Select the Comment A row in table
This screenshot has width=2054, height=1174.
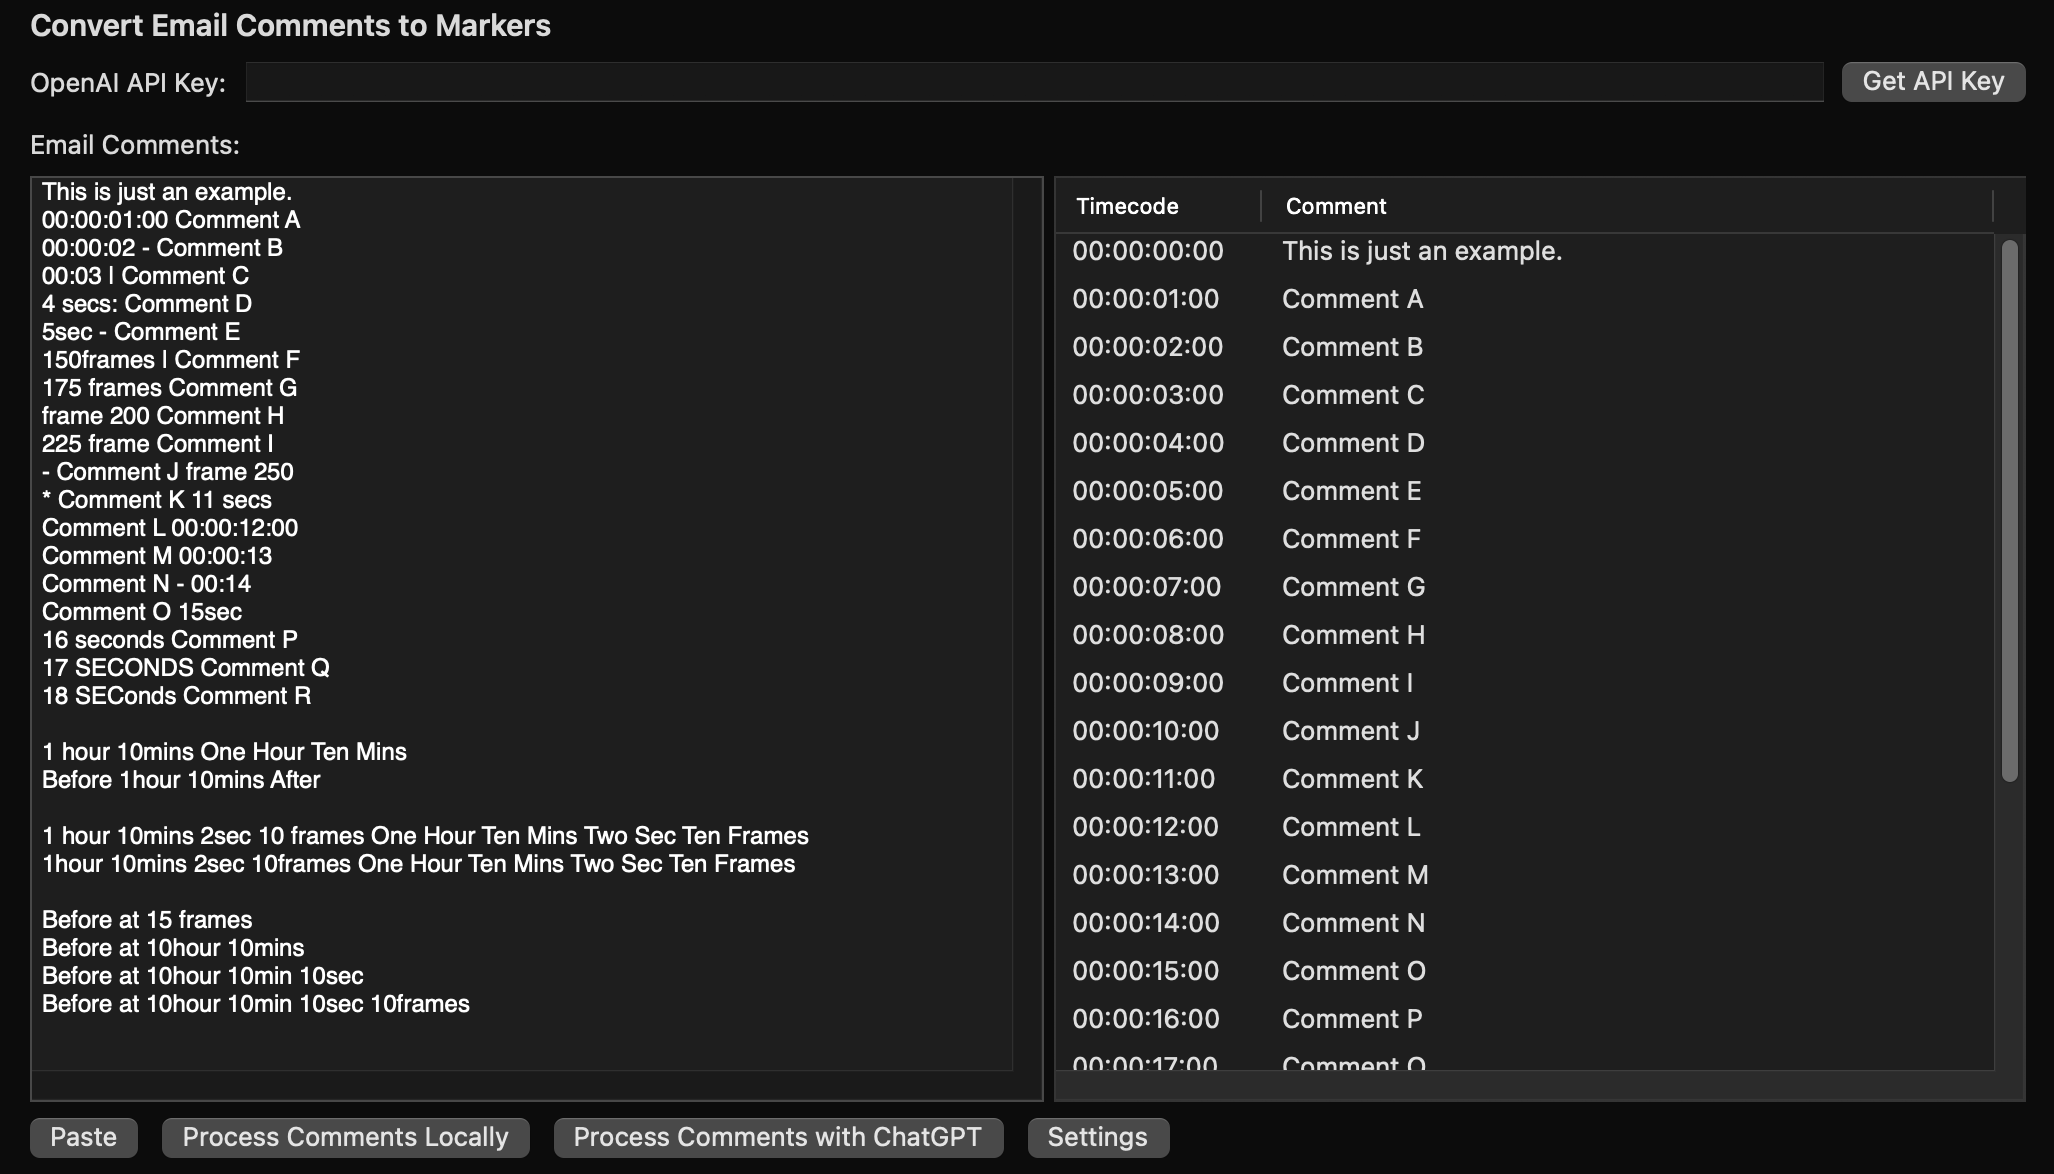[1352, 299]
